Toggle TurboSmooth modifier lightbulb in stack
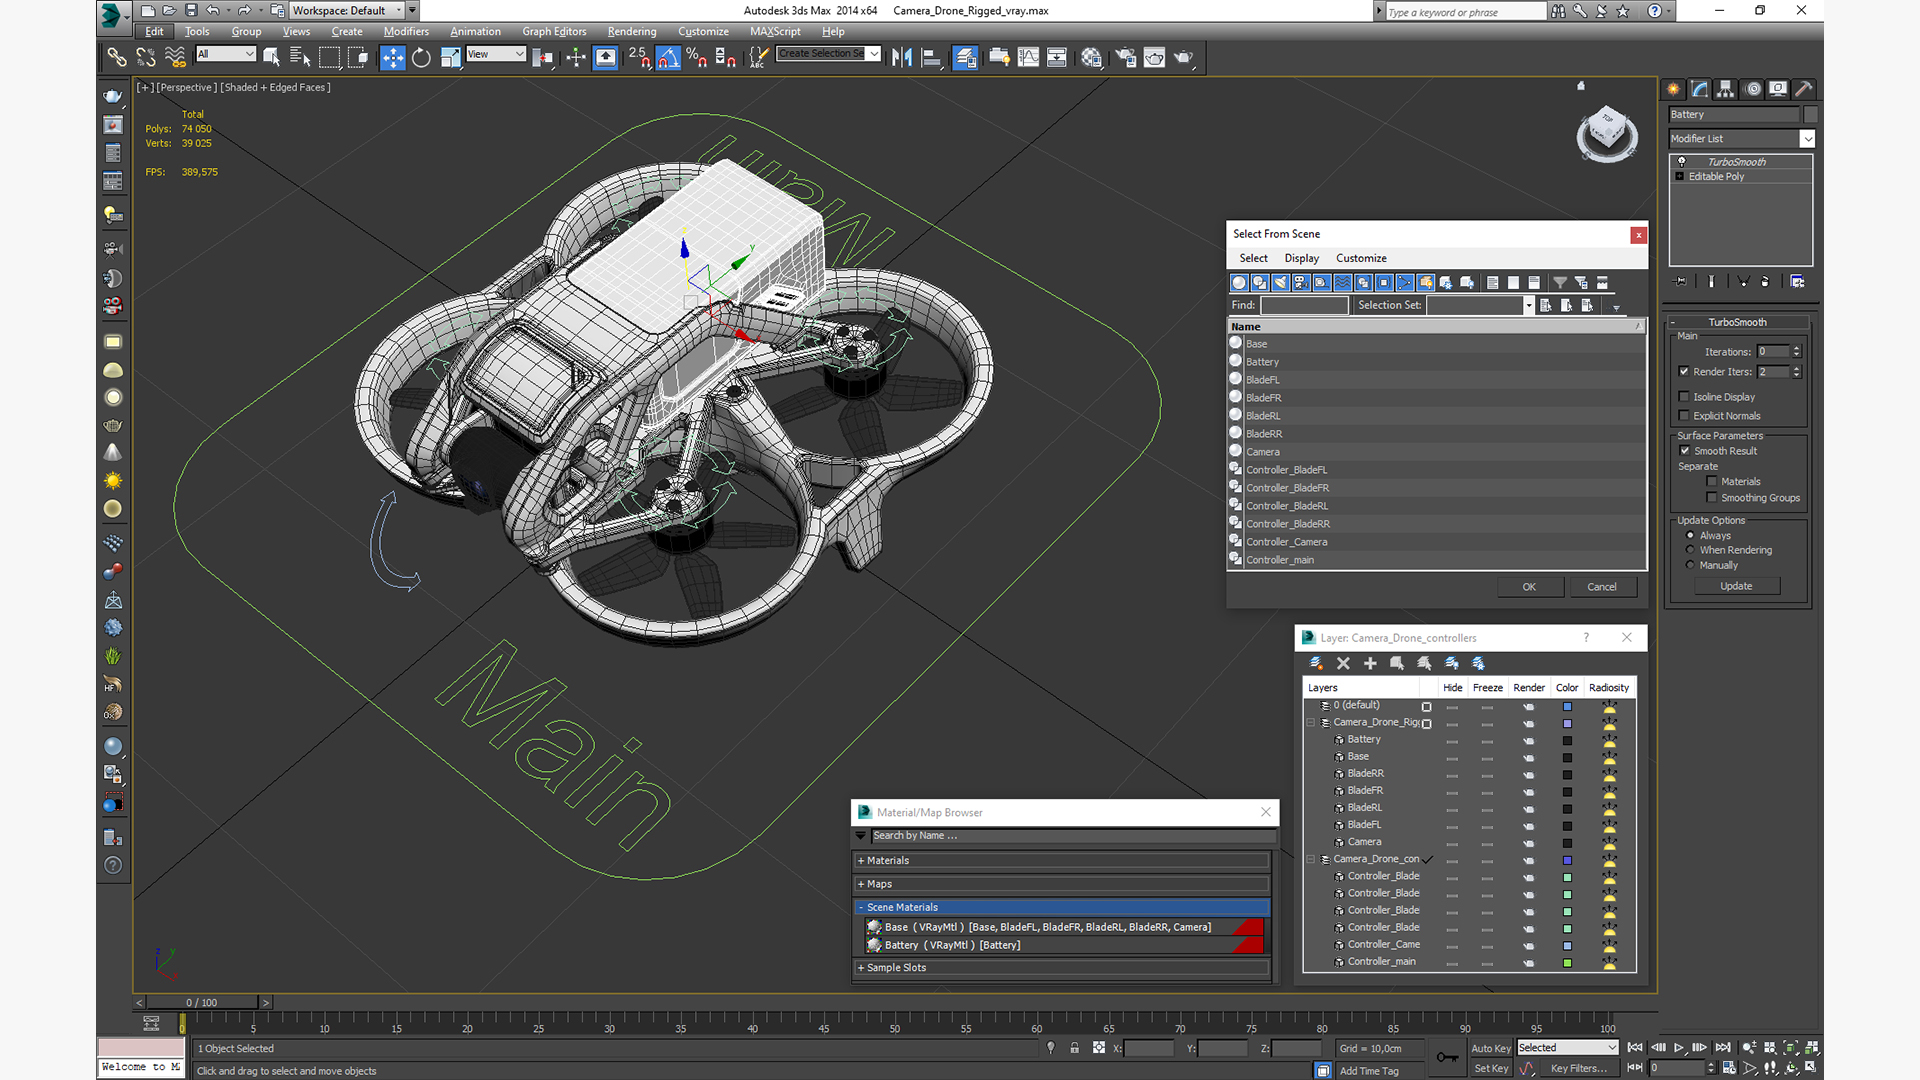 (1681, 161)
